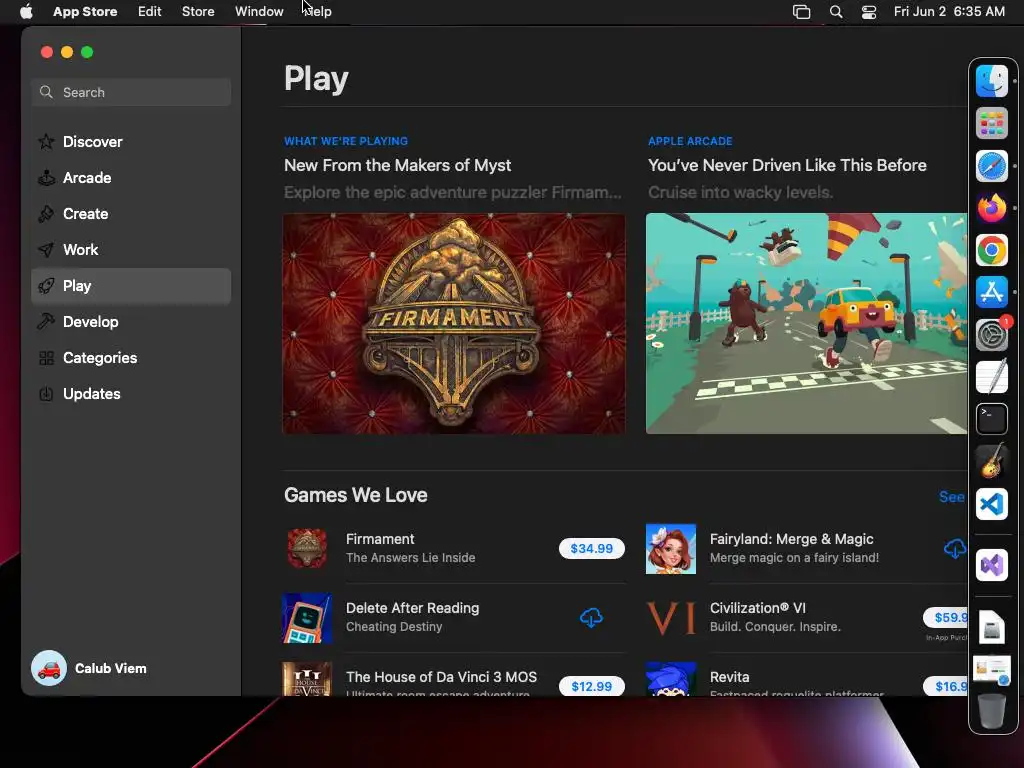This screenshot has height=768, width=1024.
Task: Open the Help menu
Action: coord(318,12)
